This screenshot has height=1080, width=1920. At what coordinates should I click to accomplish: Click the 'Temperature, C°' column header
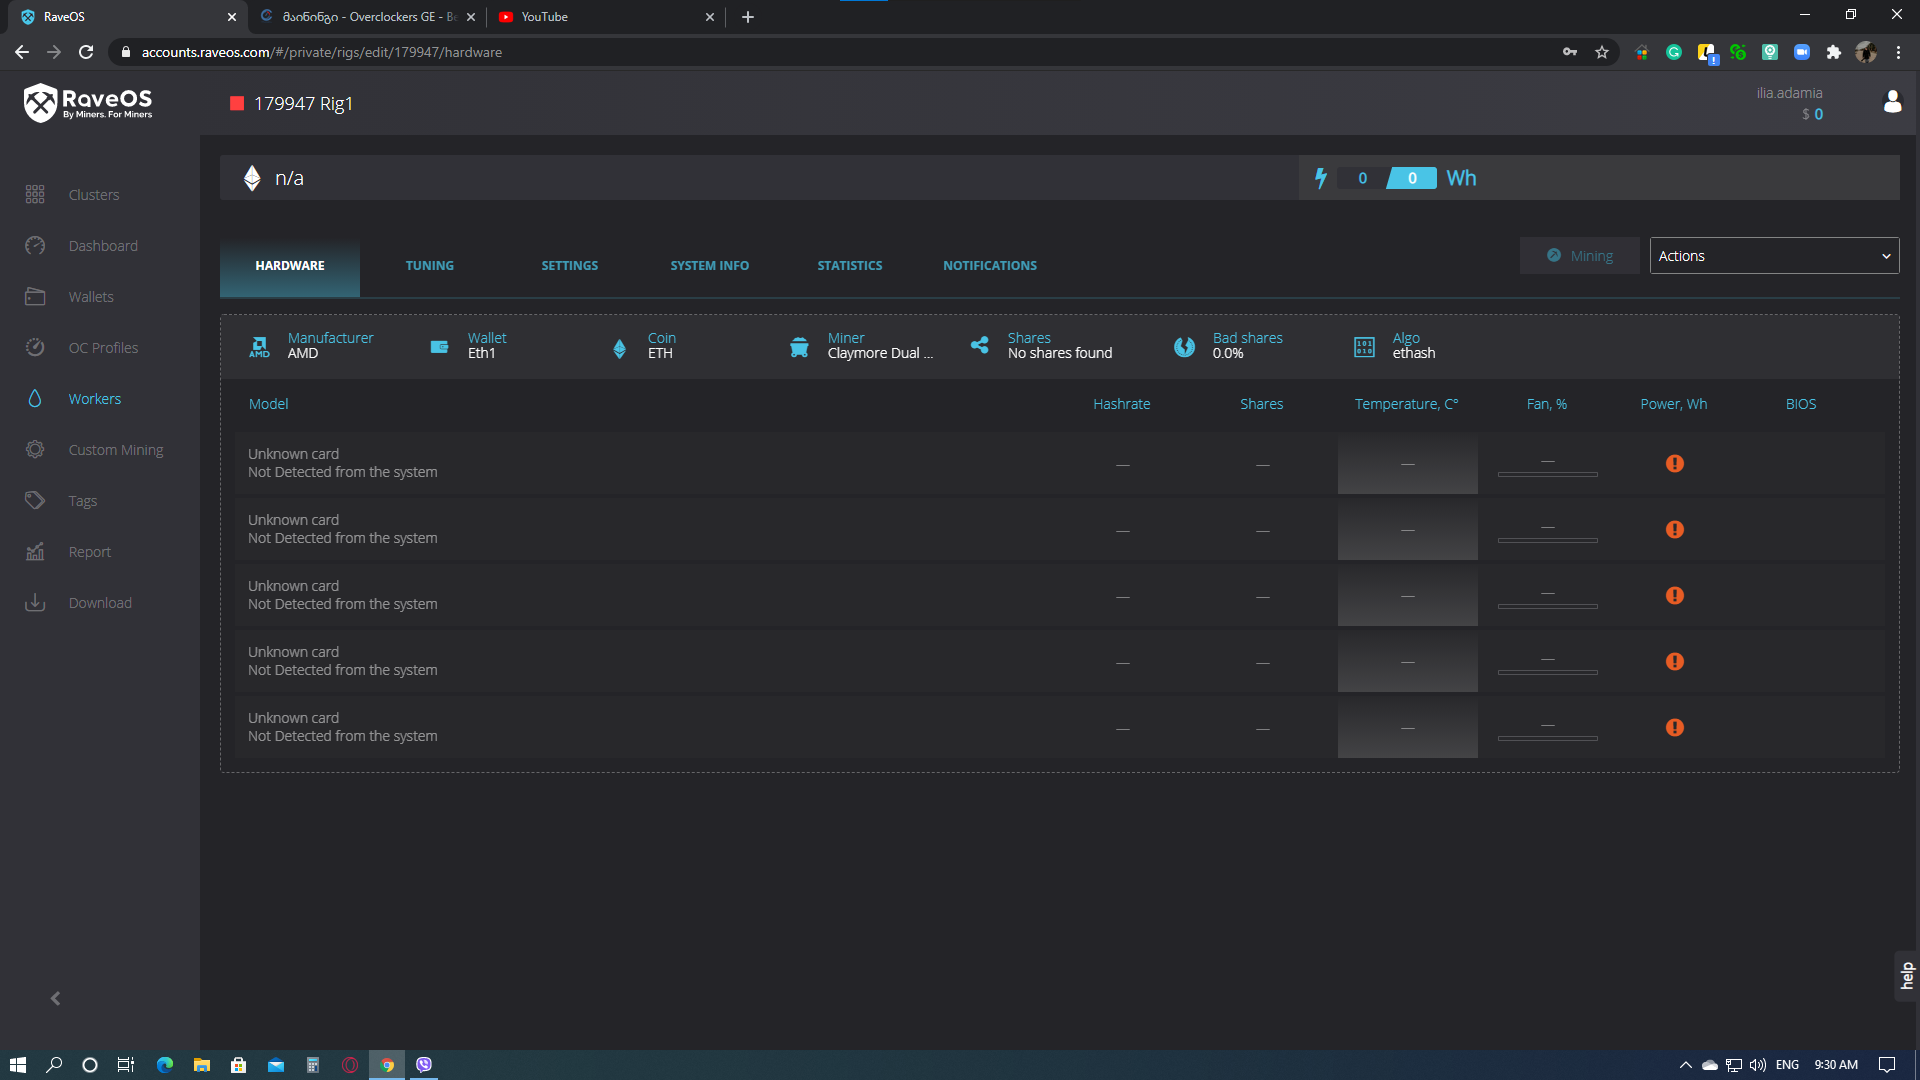(x=1407, y=404)
